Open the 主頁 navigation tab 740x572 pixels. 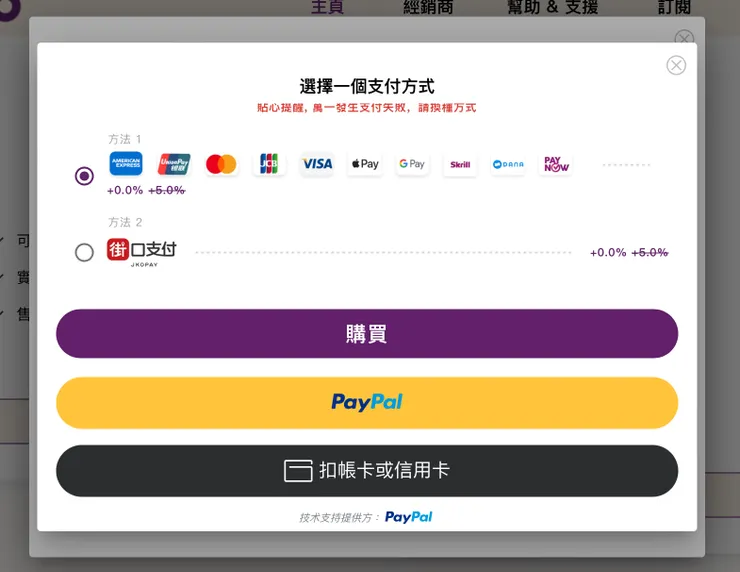click(327, 7)
